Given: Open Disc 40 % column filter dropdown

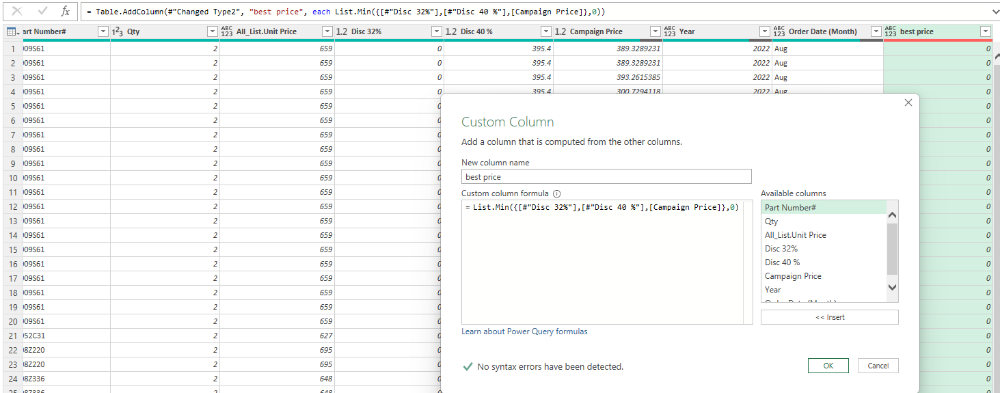Looking at the screenshot, I should point(546,31).
